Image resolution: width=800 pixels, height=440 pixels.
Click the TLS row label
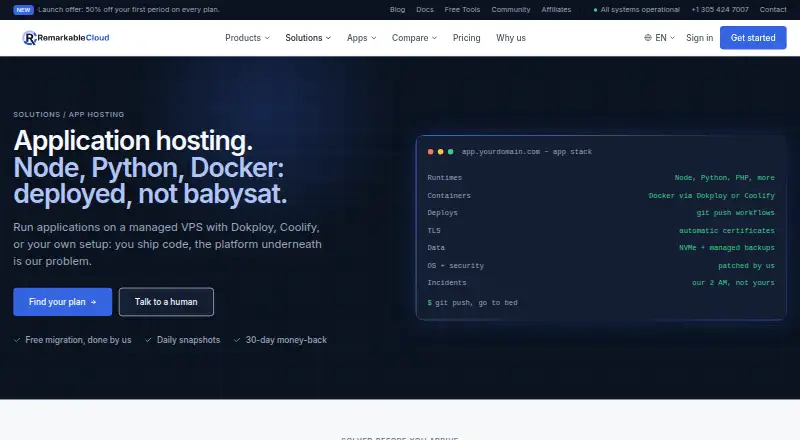tap(434, 231)
